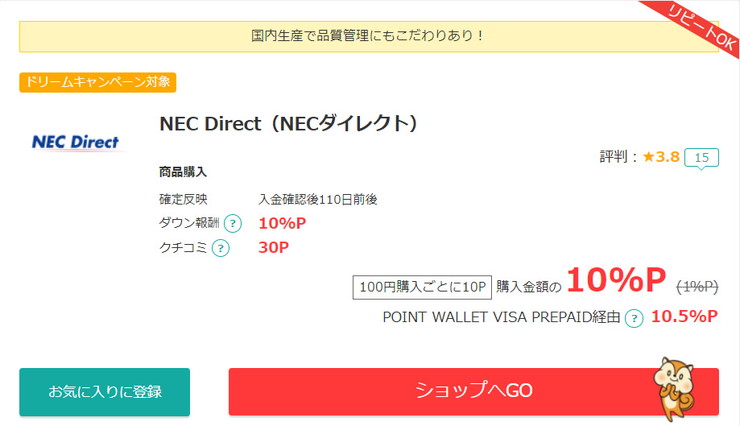Click the 30P クチコミ reward value
Screen dimensions: 740x426
tap(273, 247)
